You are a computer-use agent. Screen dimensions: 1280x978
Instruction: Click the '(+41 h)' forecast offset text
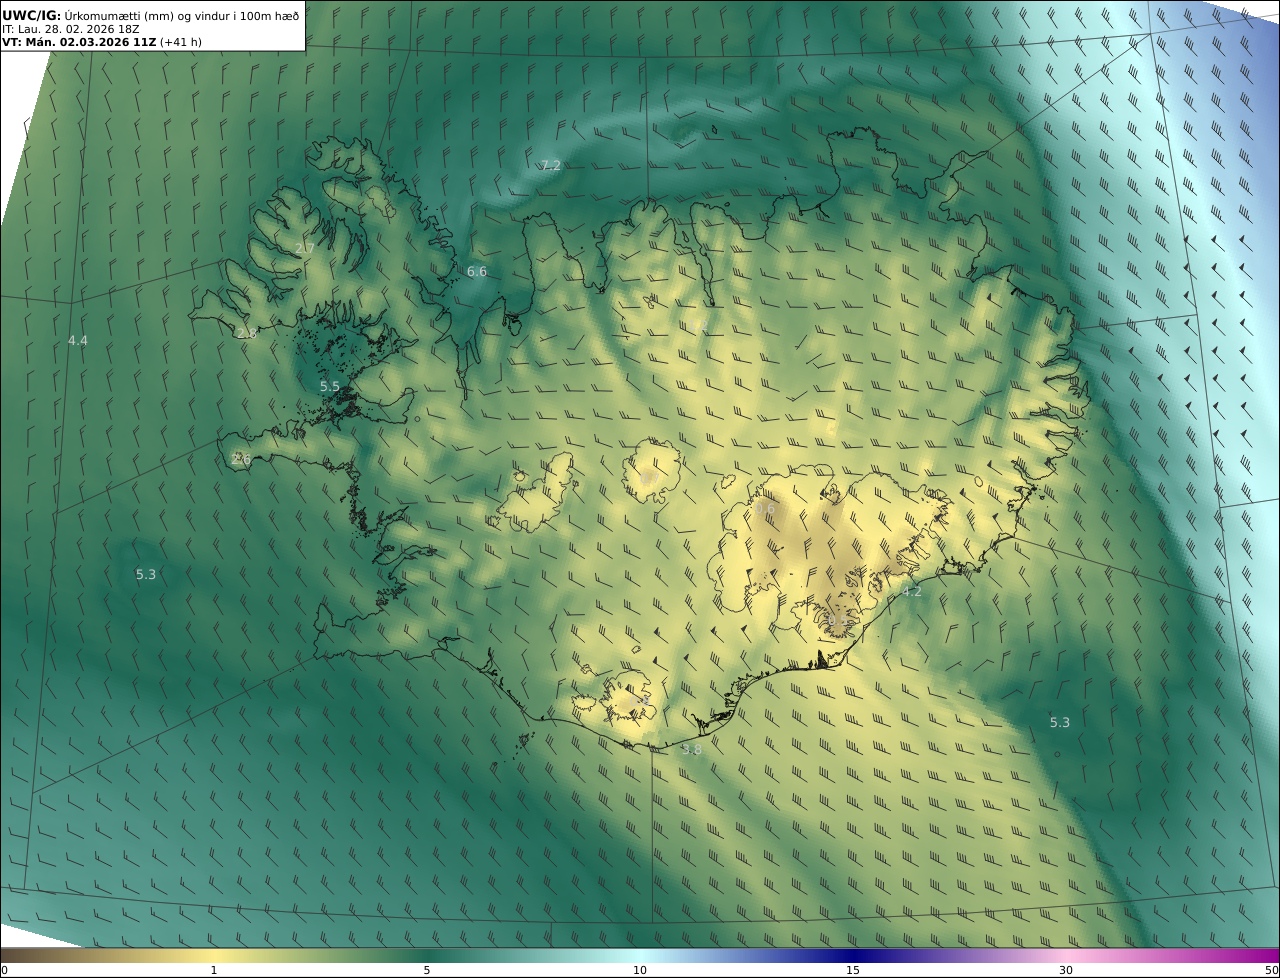coord(181,42)
